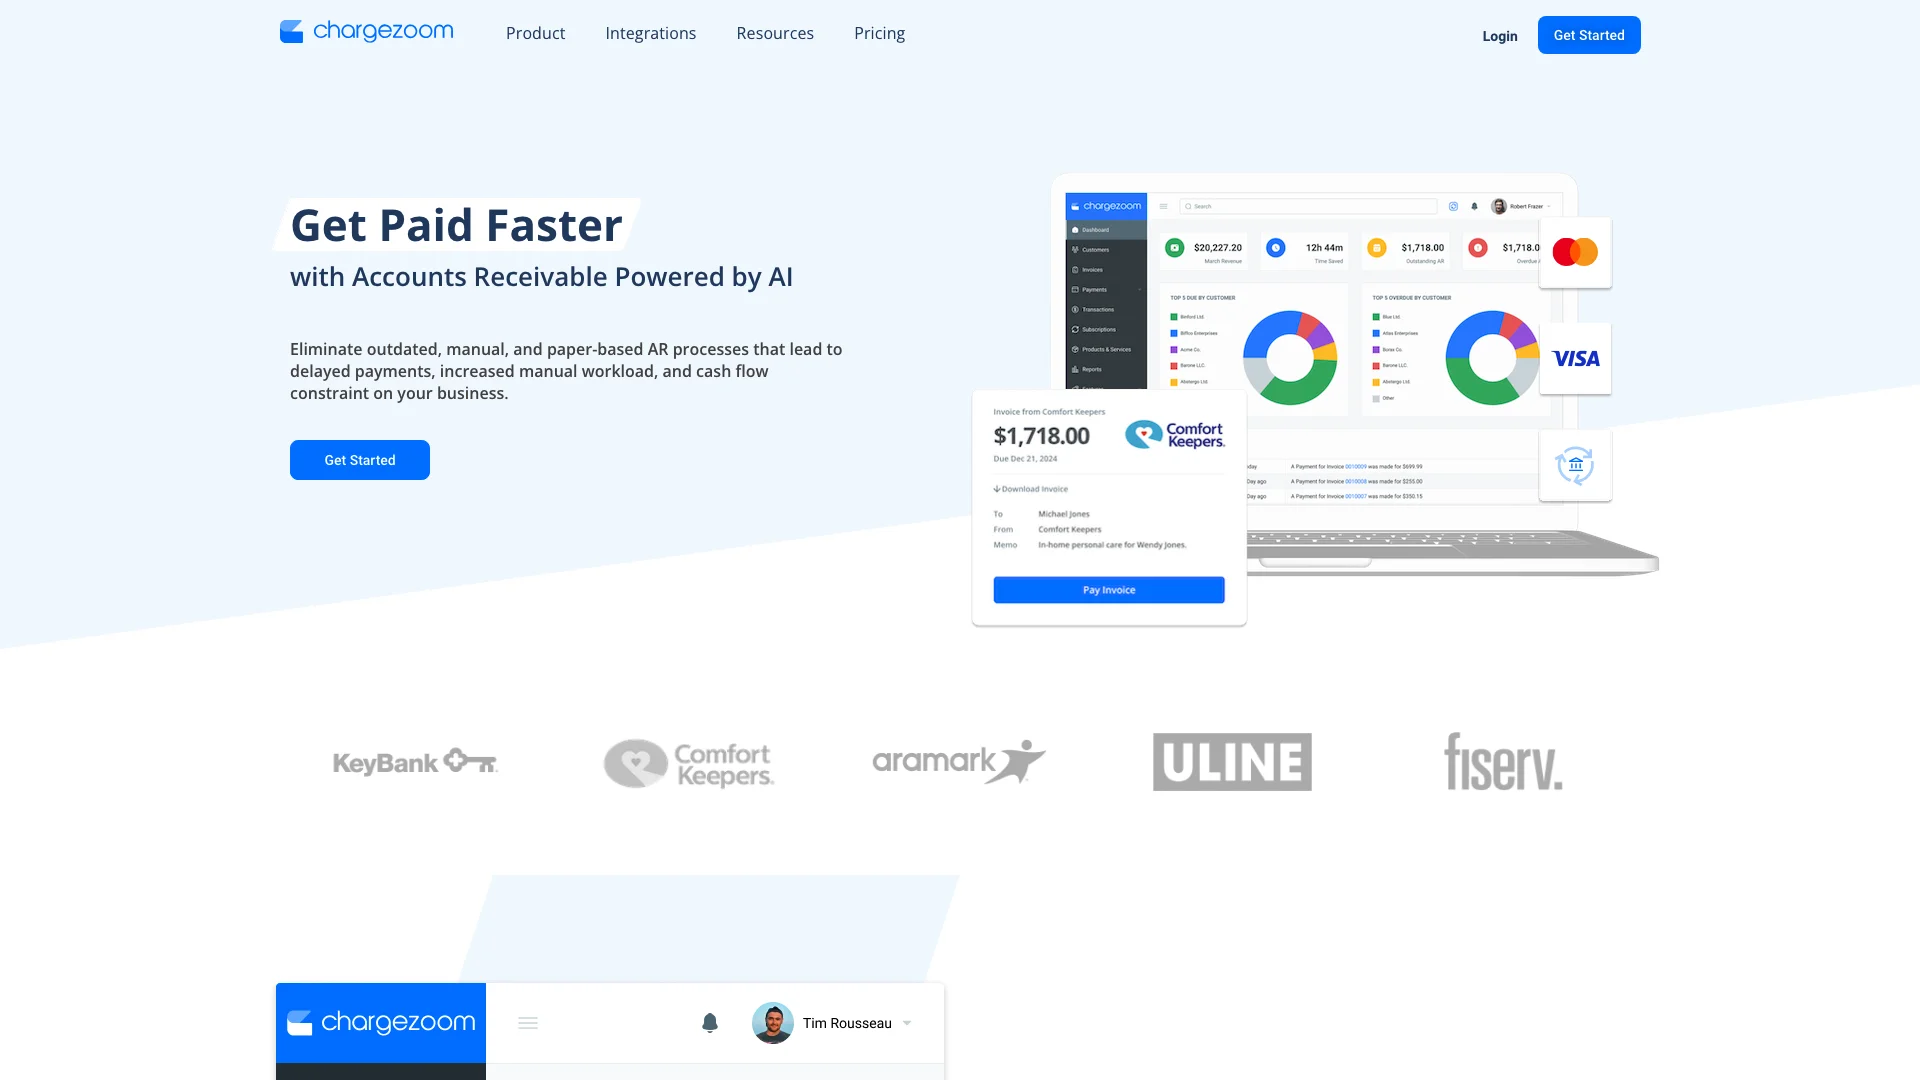
Task: Open the Integrations navigation menu
Action: point(650,33)
